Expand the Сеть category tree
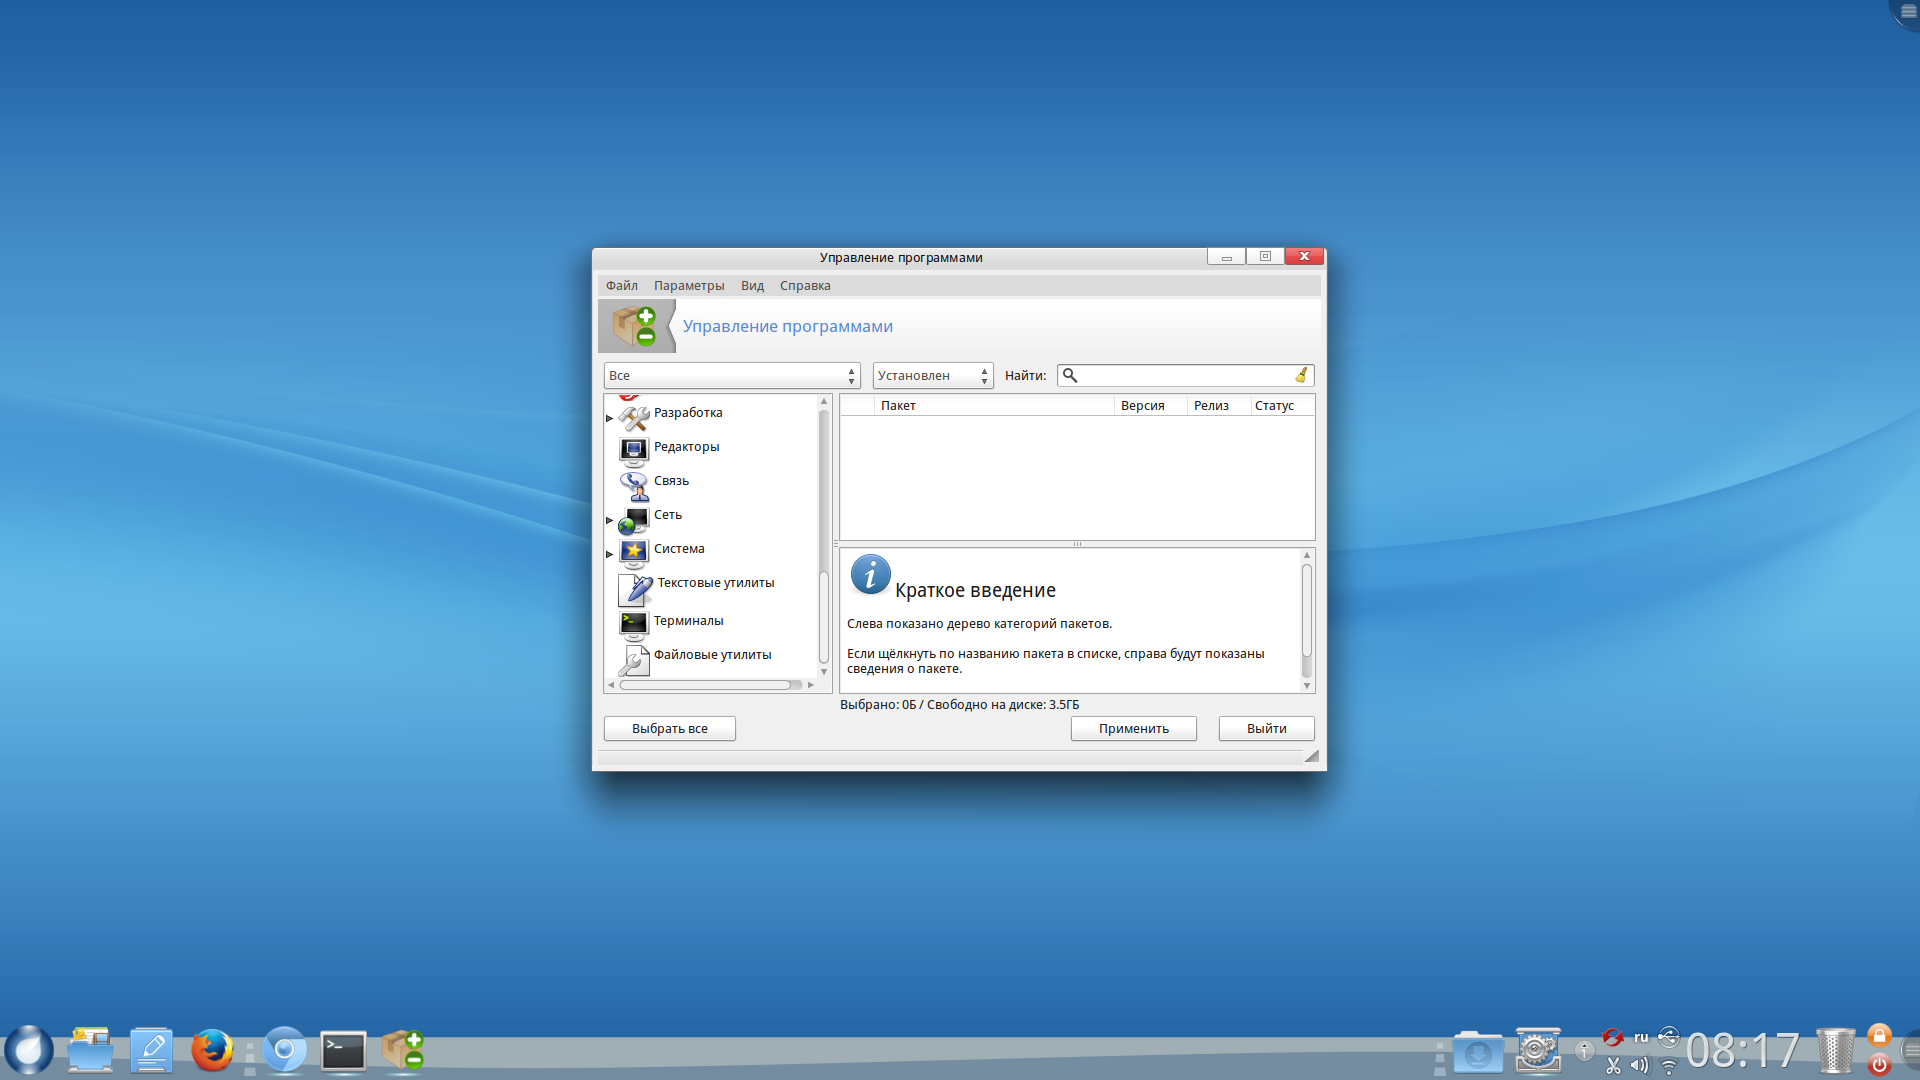Image resolution: width=1920 pixels, height=1080 pixels. click(x=609, y=520)
